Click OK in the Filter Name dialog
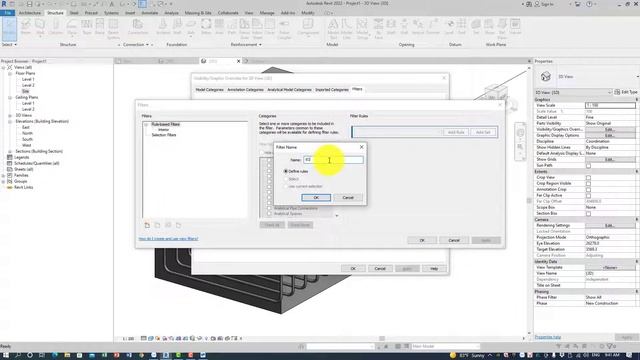Image resolution: width=640 pixels, height=360 pixels. 316,198
